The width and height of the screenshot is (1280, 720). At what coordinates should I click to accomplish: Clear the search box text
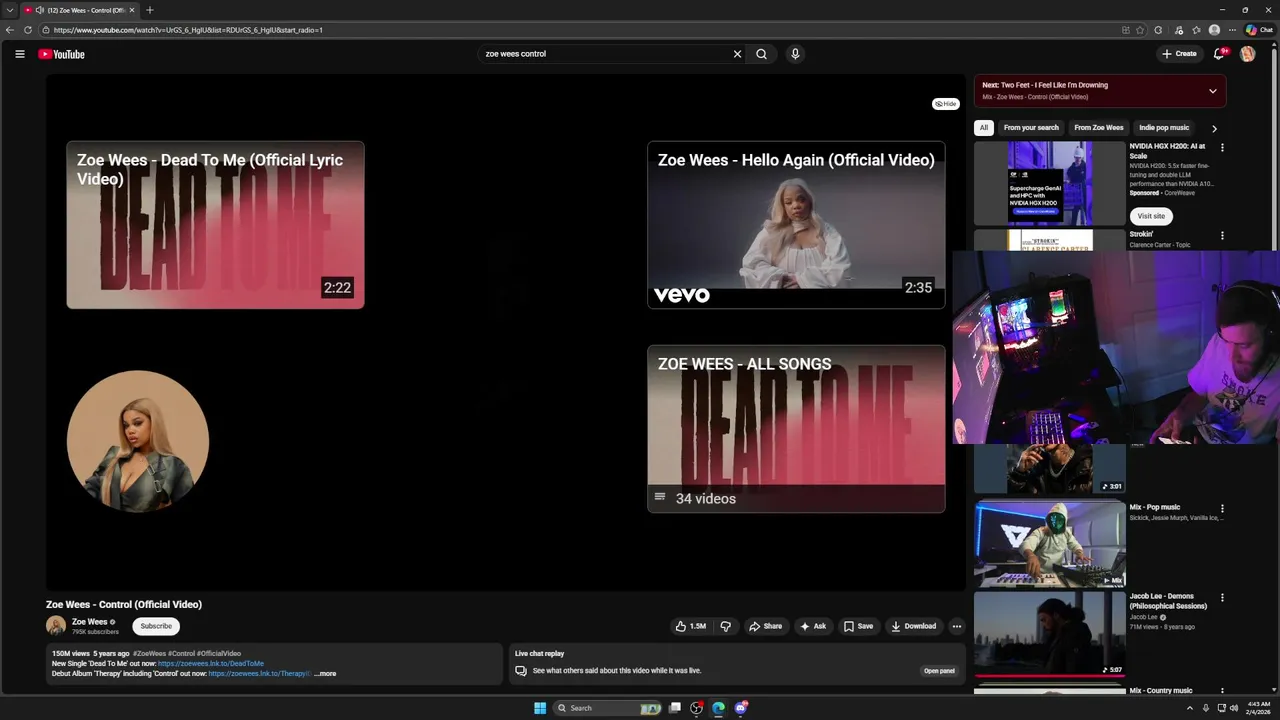point(737,54)
